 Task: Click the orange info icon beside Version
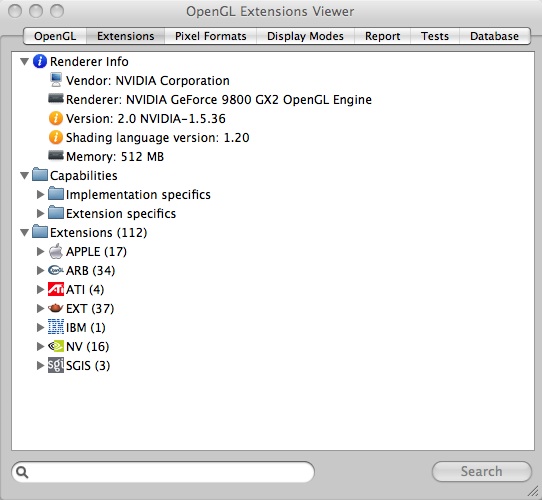coord(56,118)
